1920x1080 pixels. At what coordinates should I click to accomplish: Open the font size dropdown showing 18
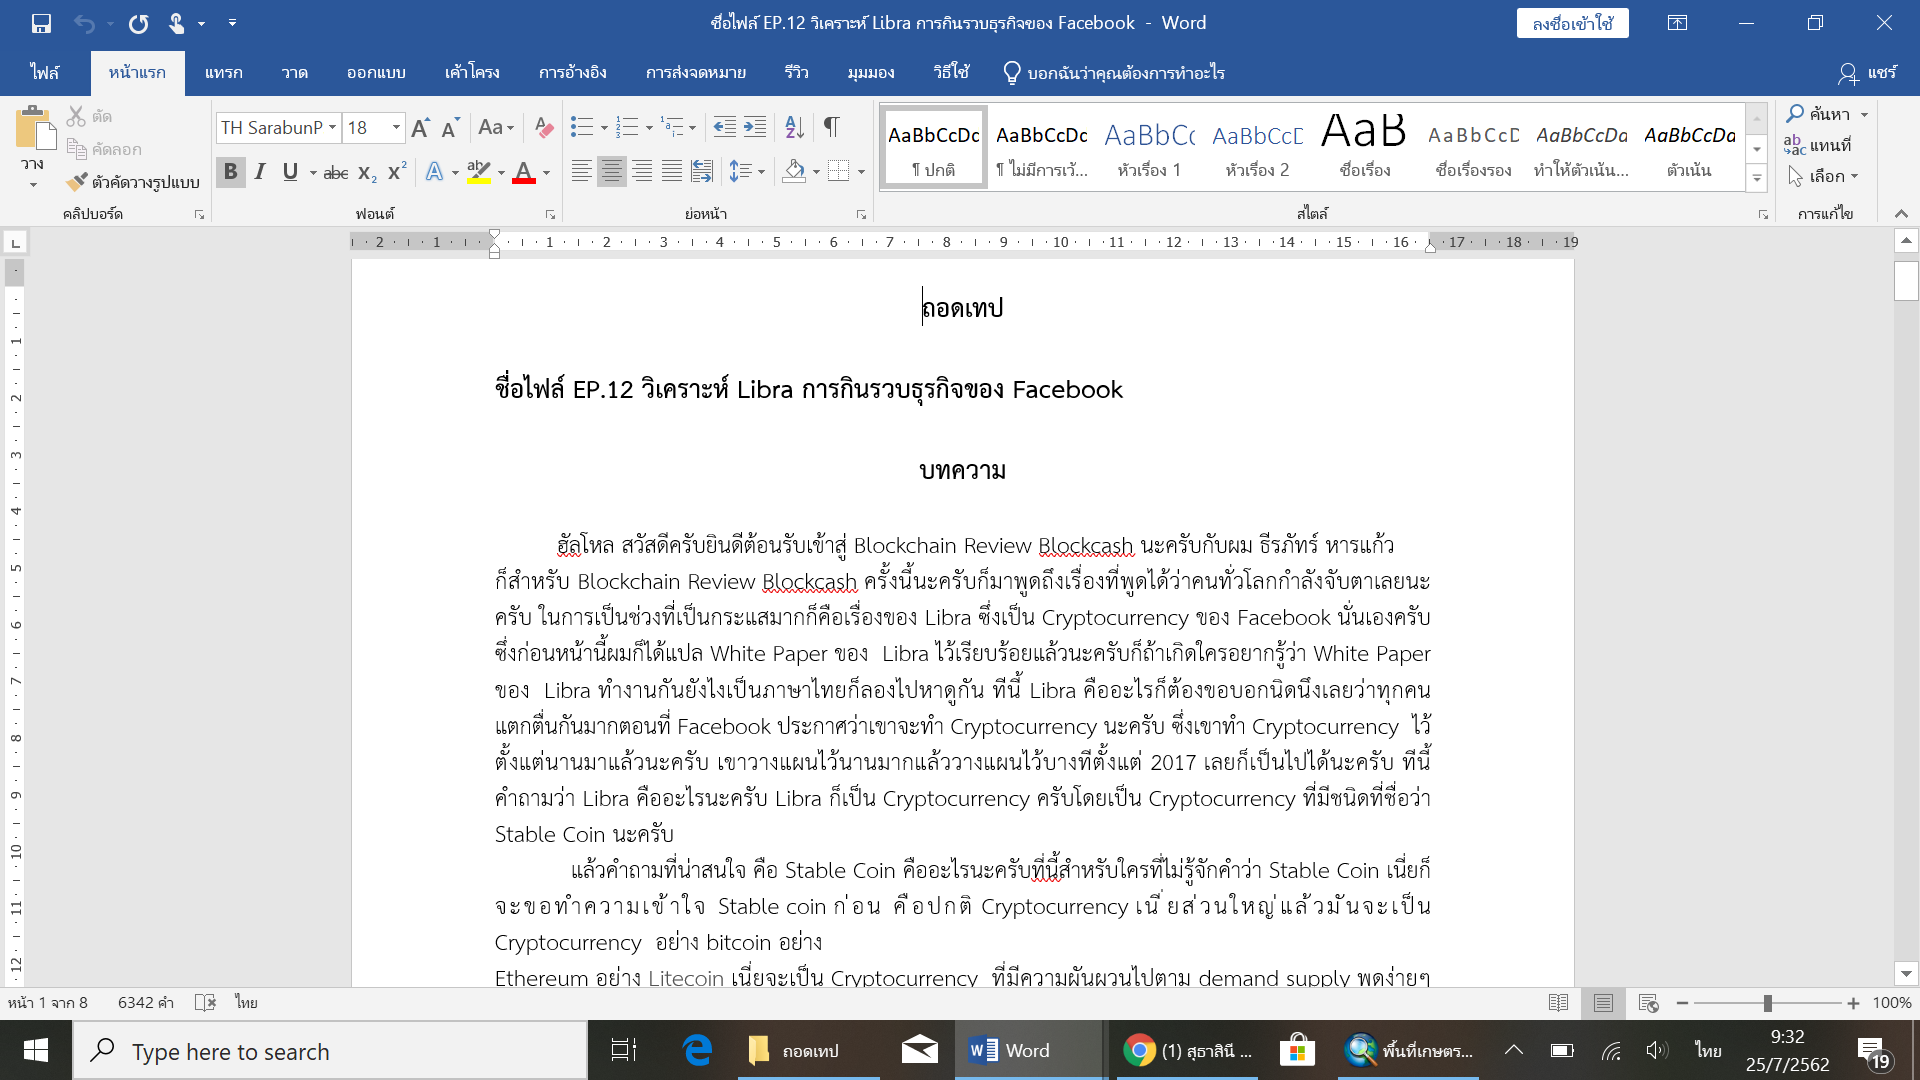click(396, 127)
